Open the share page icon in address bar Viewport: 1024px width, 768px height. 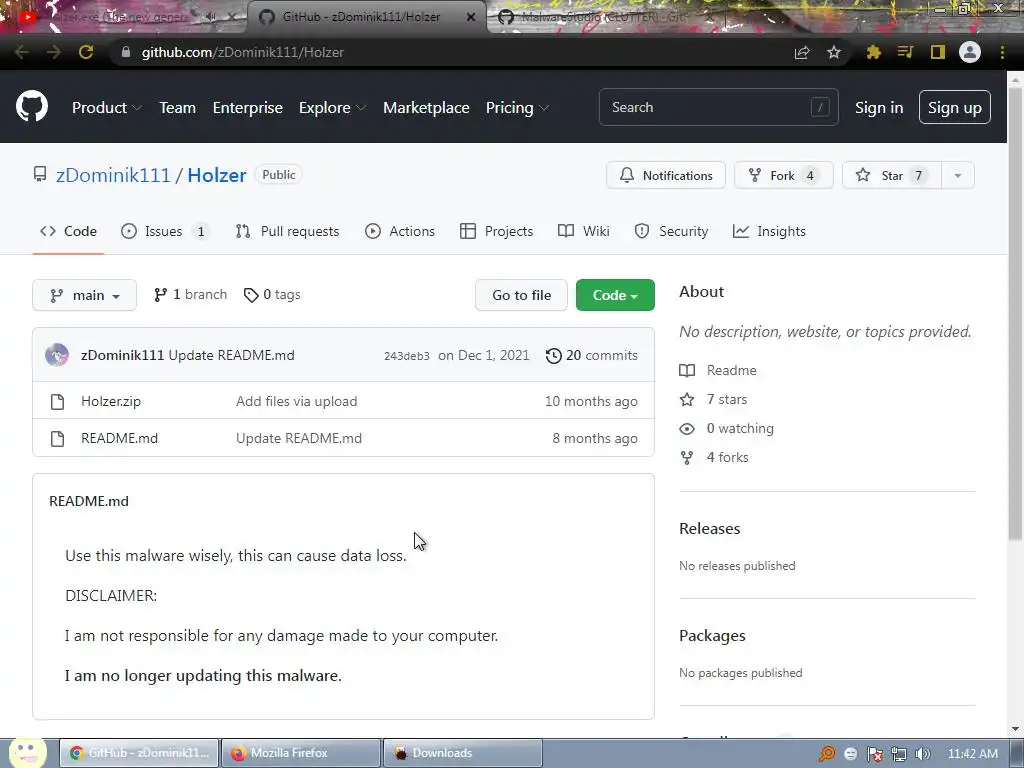(x=802, y=52)
